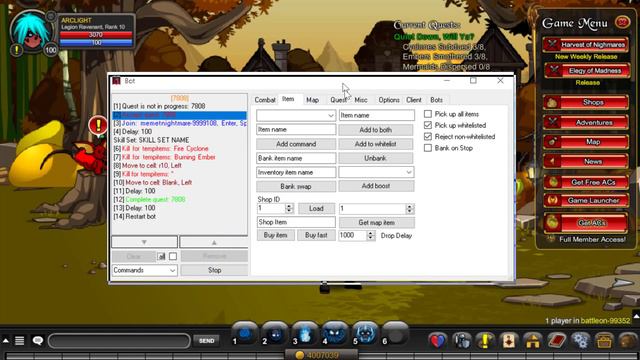Viewport: 640px width, 360px height.
Task: Click the Unbank button
Action: [376, 158]
